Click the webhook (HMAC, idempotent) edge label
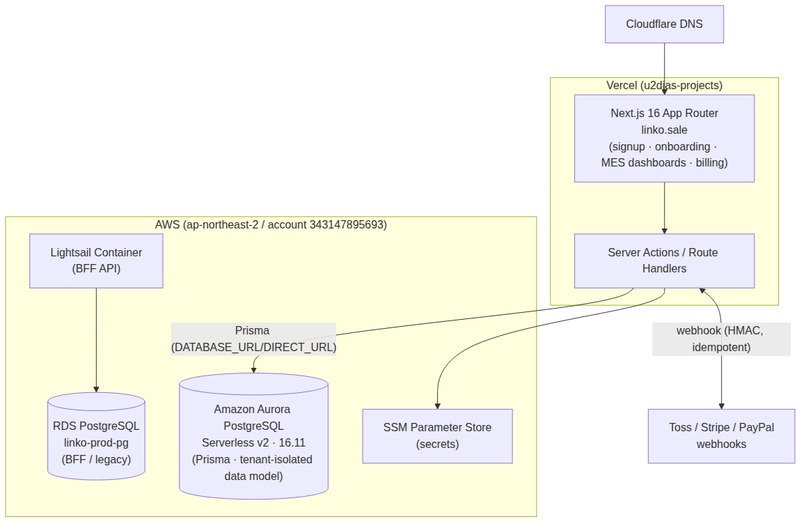The image size is (806, 526). point(721,339)
